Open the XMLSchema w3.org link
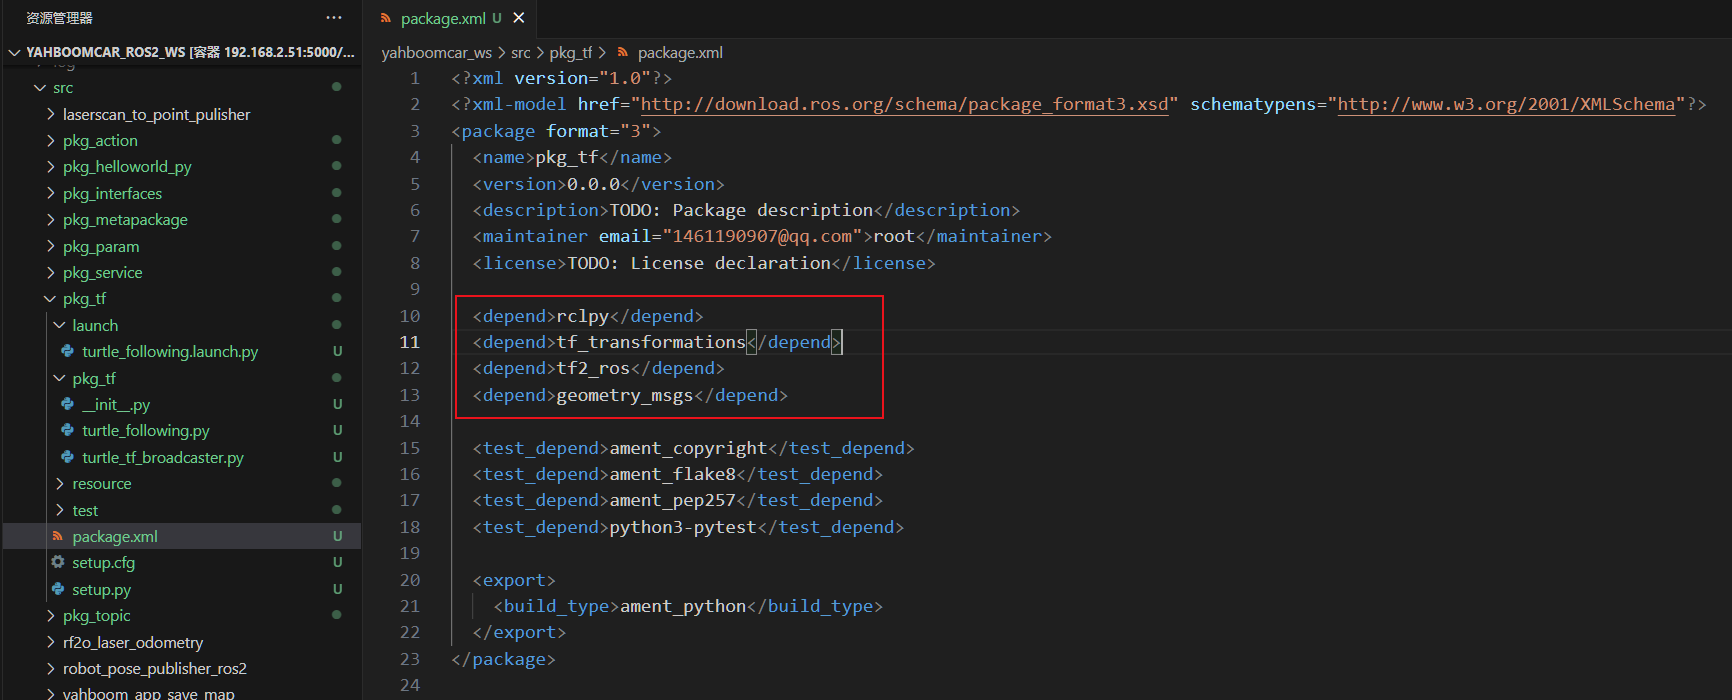1732x700 pixels. click(1505, 104)
